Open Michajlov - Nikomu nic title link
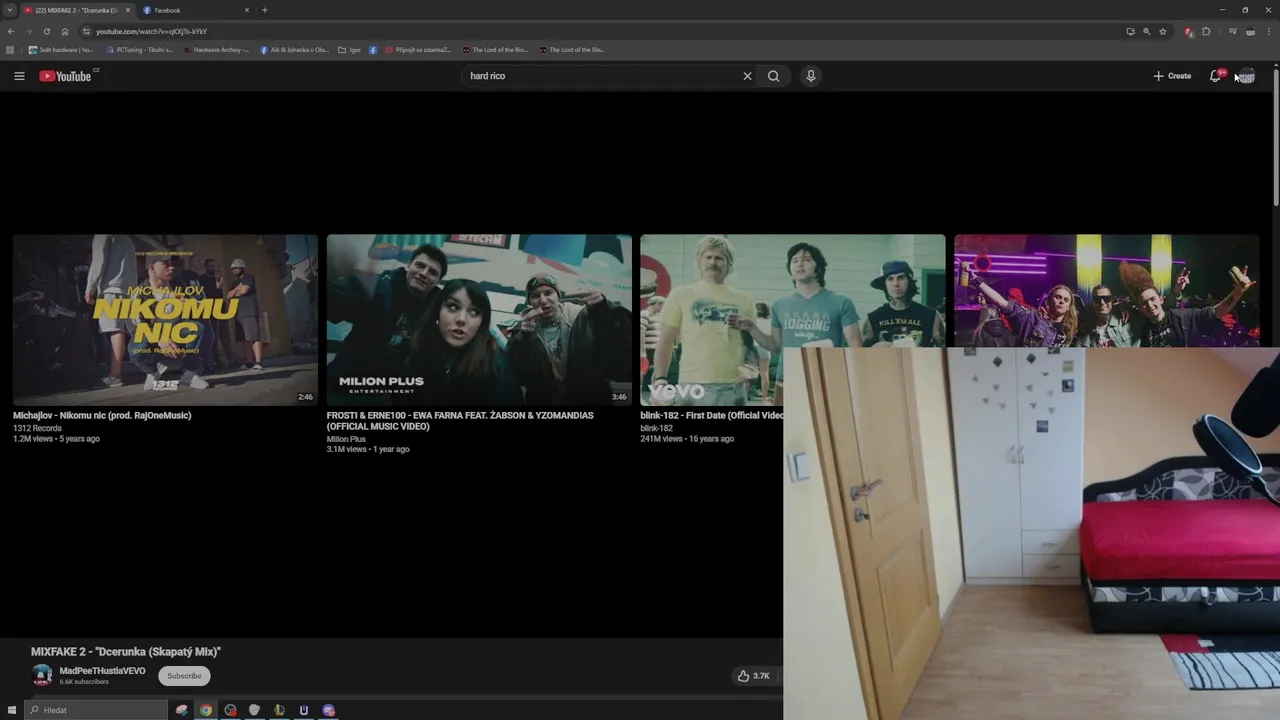Viewport: 1280px width, 720px height. 102,415
